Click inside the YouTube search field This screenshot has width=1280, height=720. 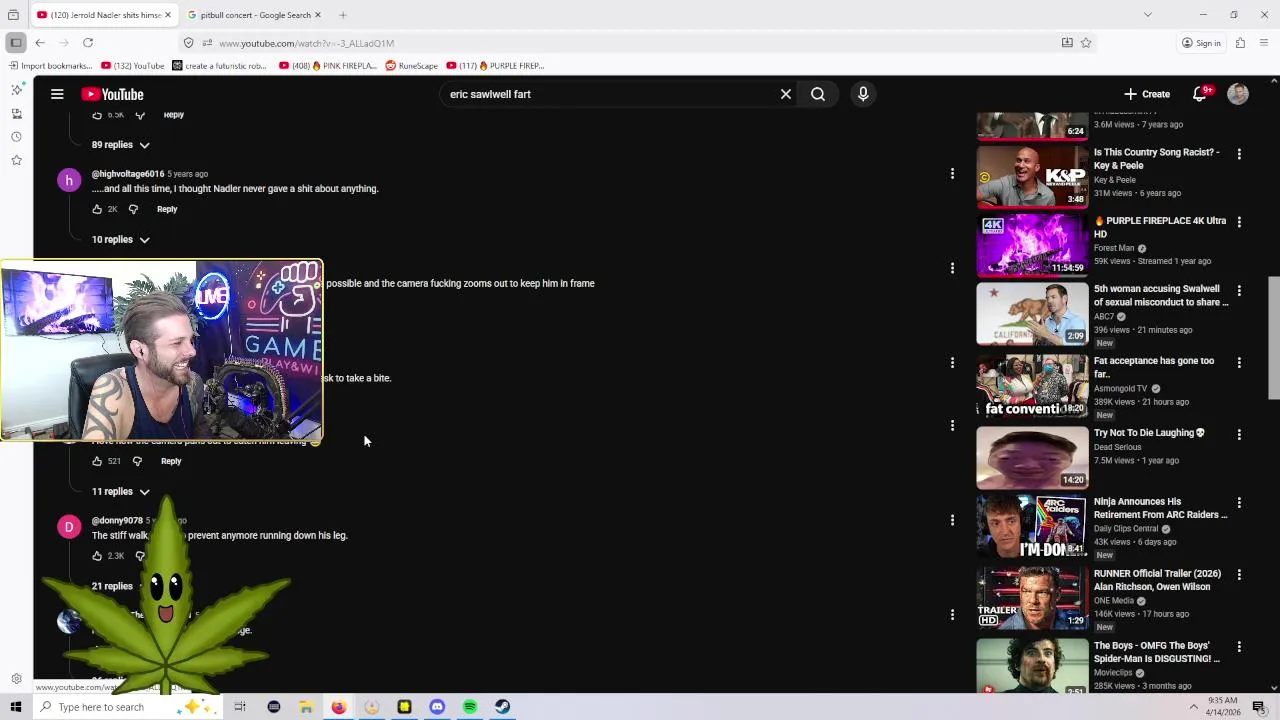pyautogui.click(x=608, y=94)
